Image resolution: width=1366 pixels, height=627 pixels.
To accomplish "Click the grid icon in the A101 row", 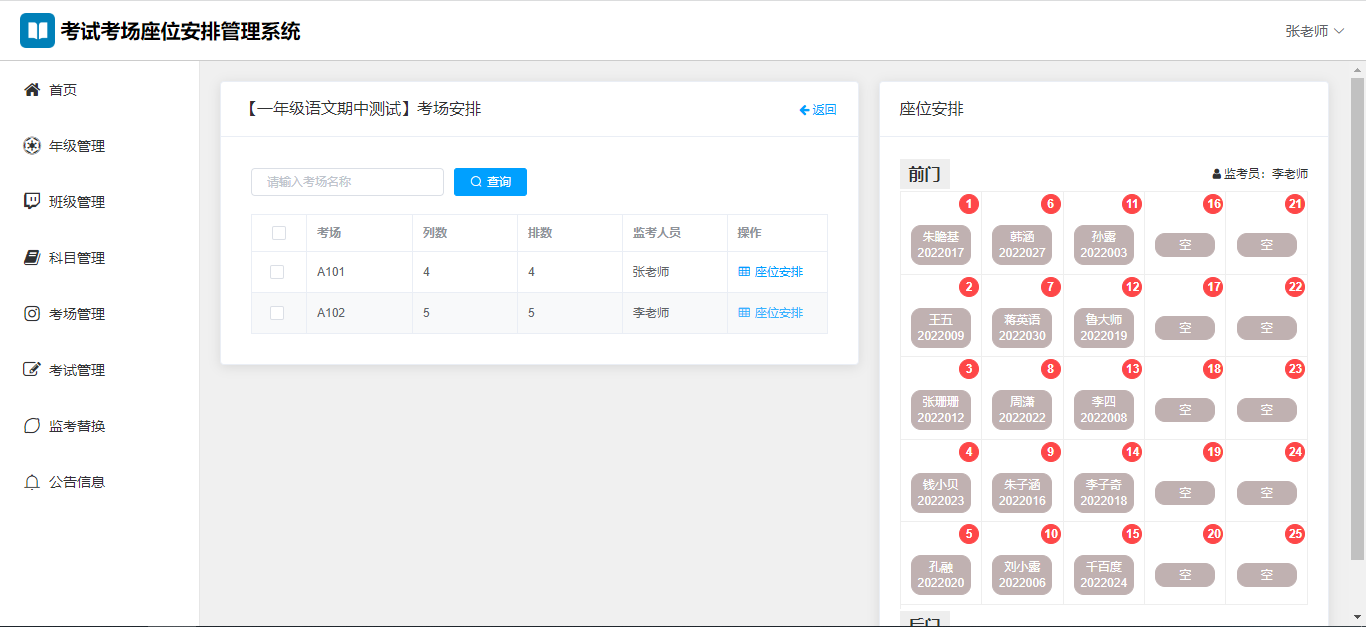I will click(744, 272).
